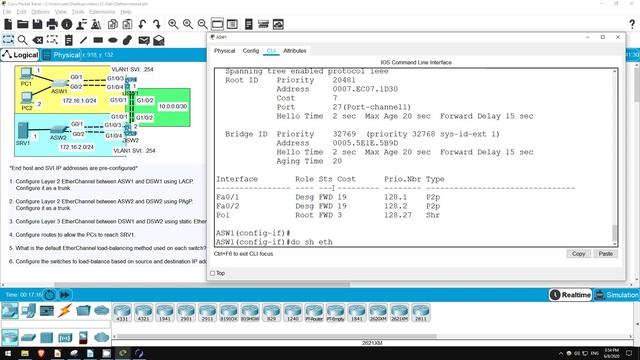Select the Switches subcategory icon
This screenshot has width=640, height=360.
coord(28,338)
